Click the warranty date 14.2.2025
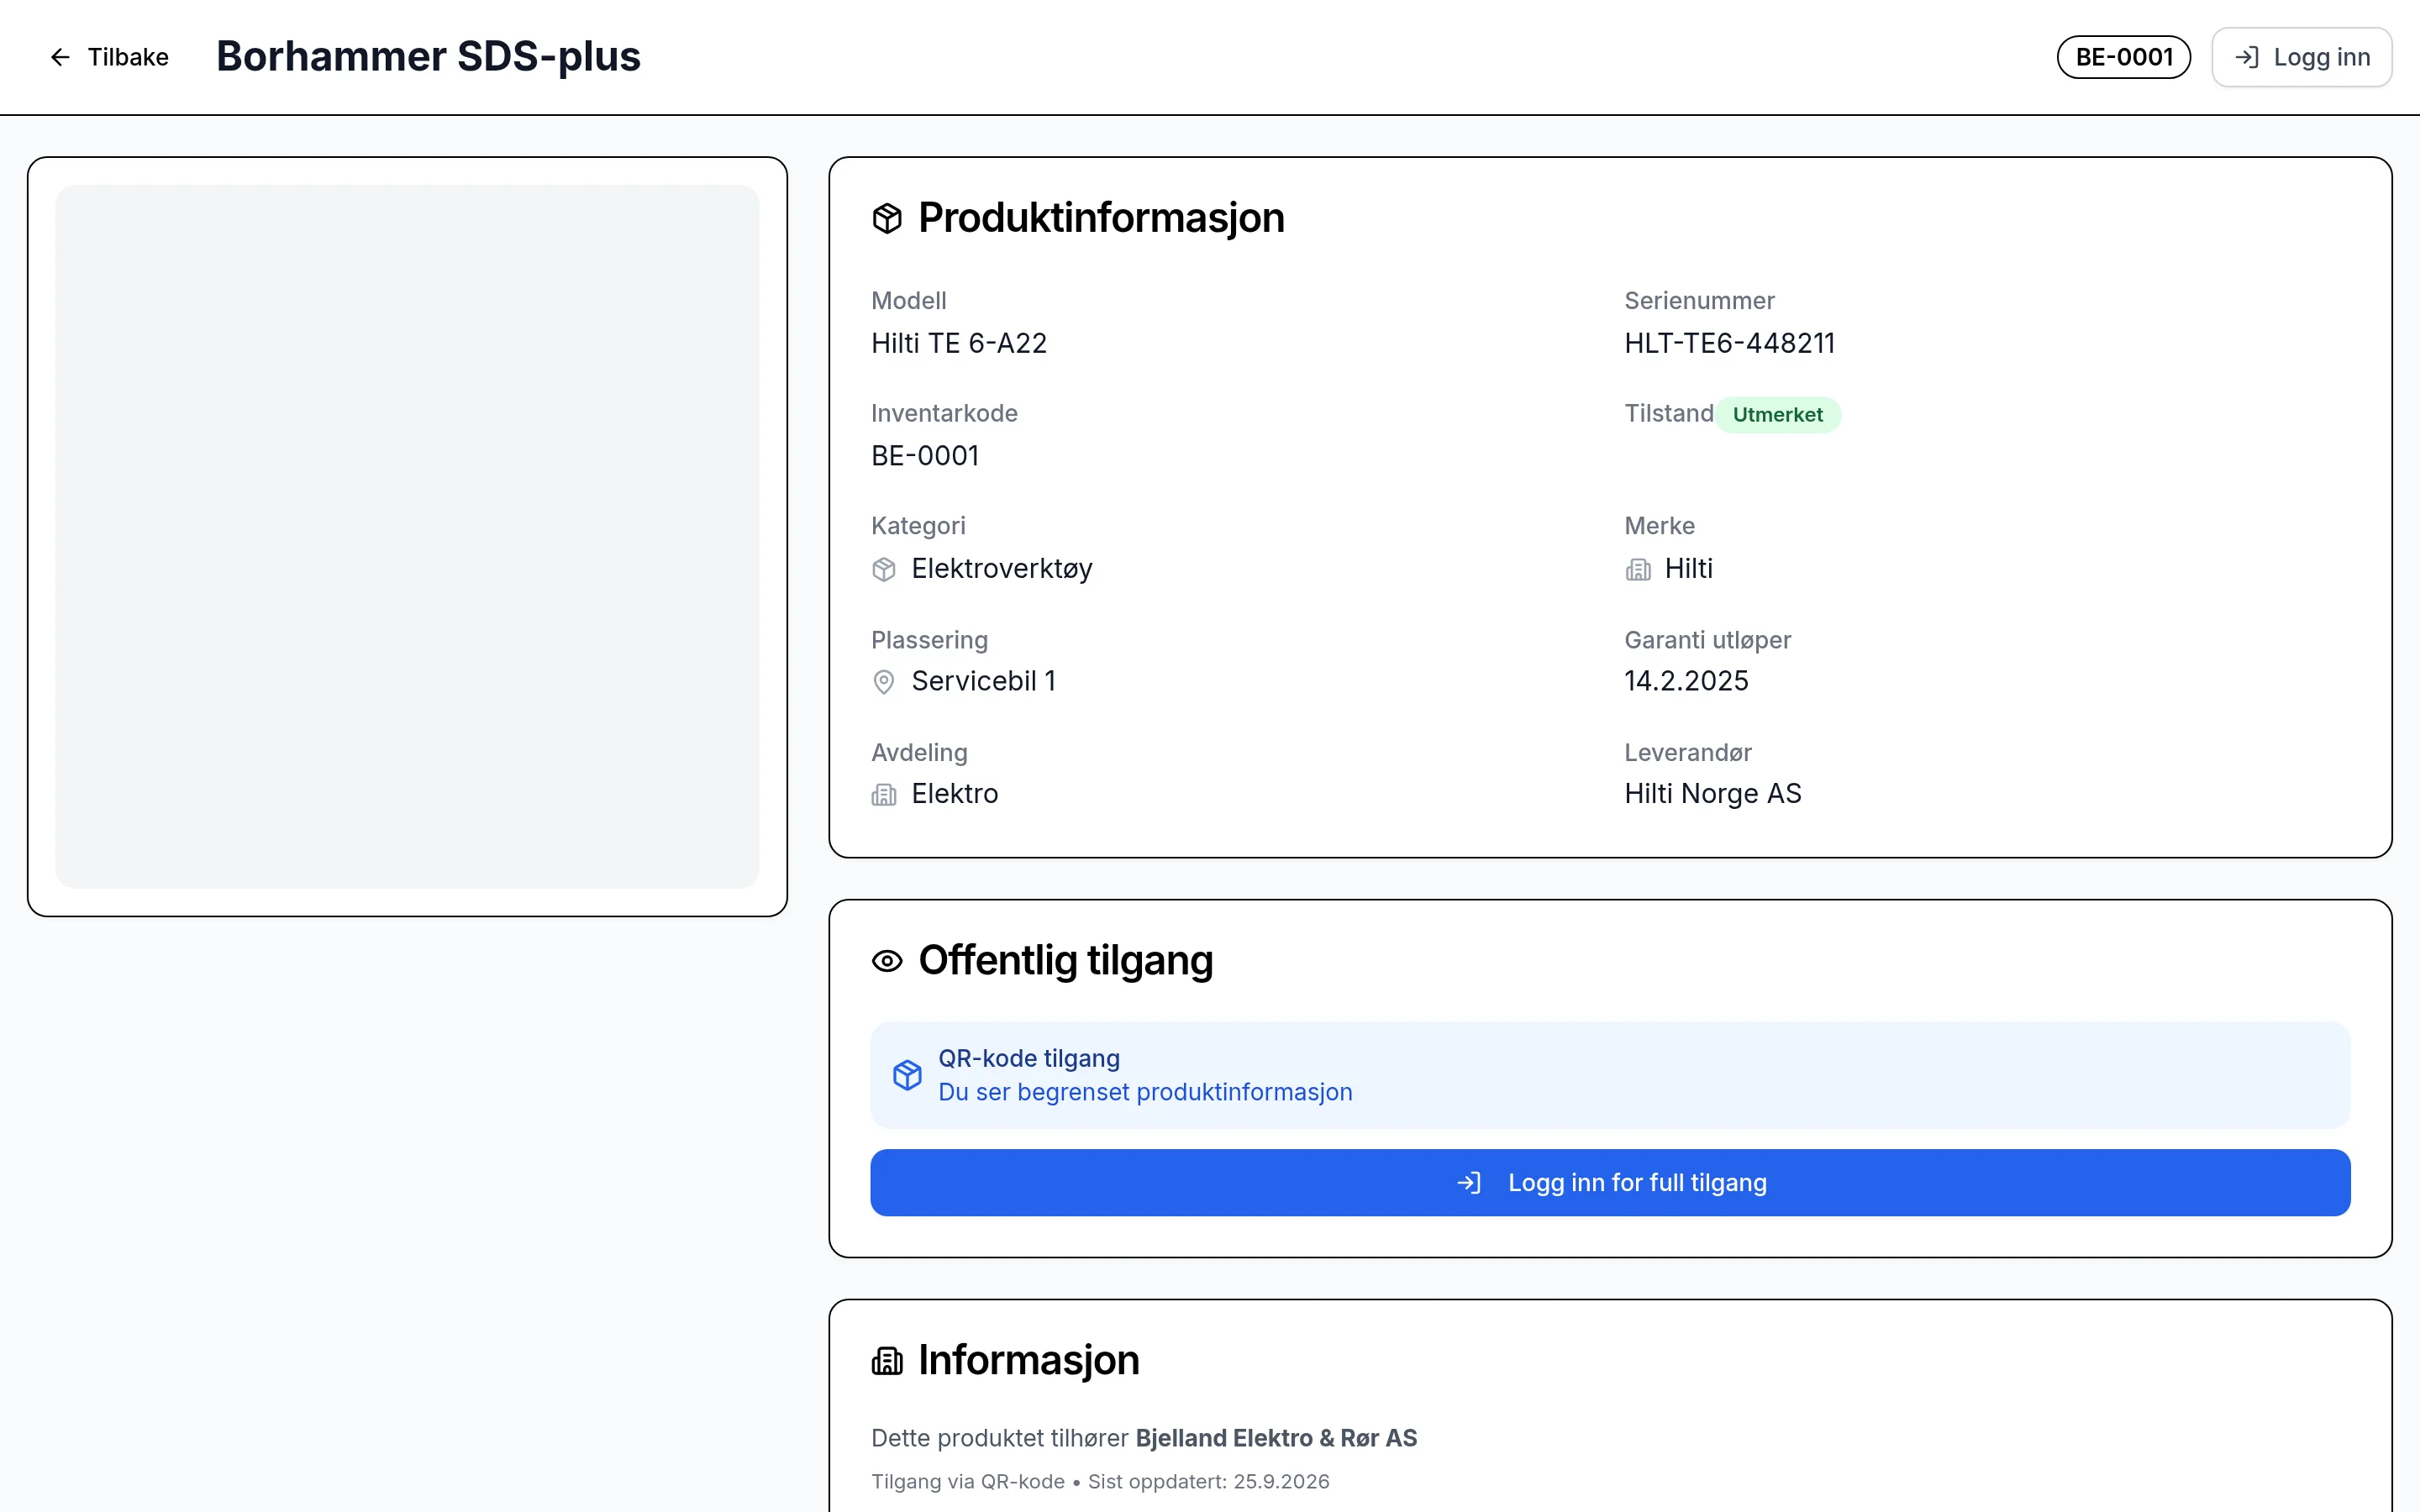2420x1512 pixels. 1686,681
